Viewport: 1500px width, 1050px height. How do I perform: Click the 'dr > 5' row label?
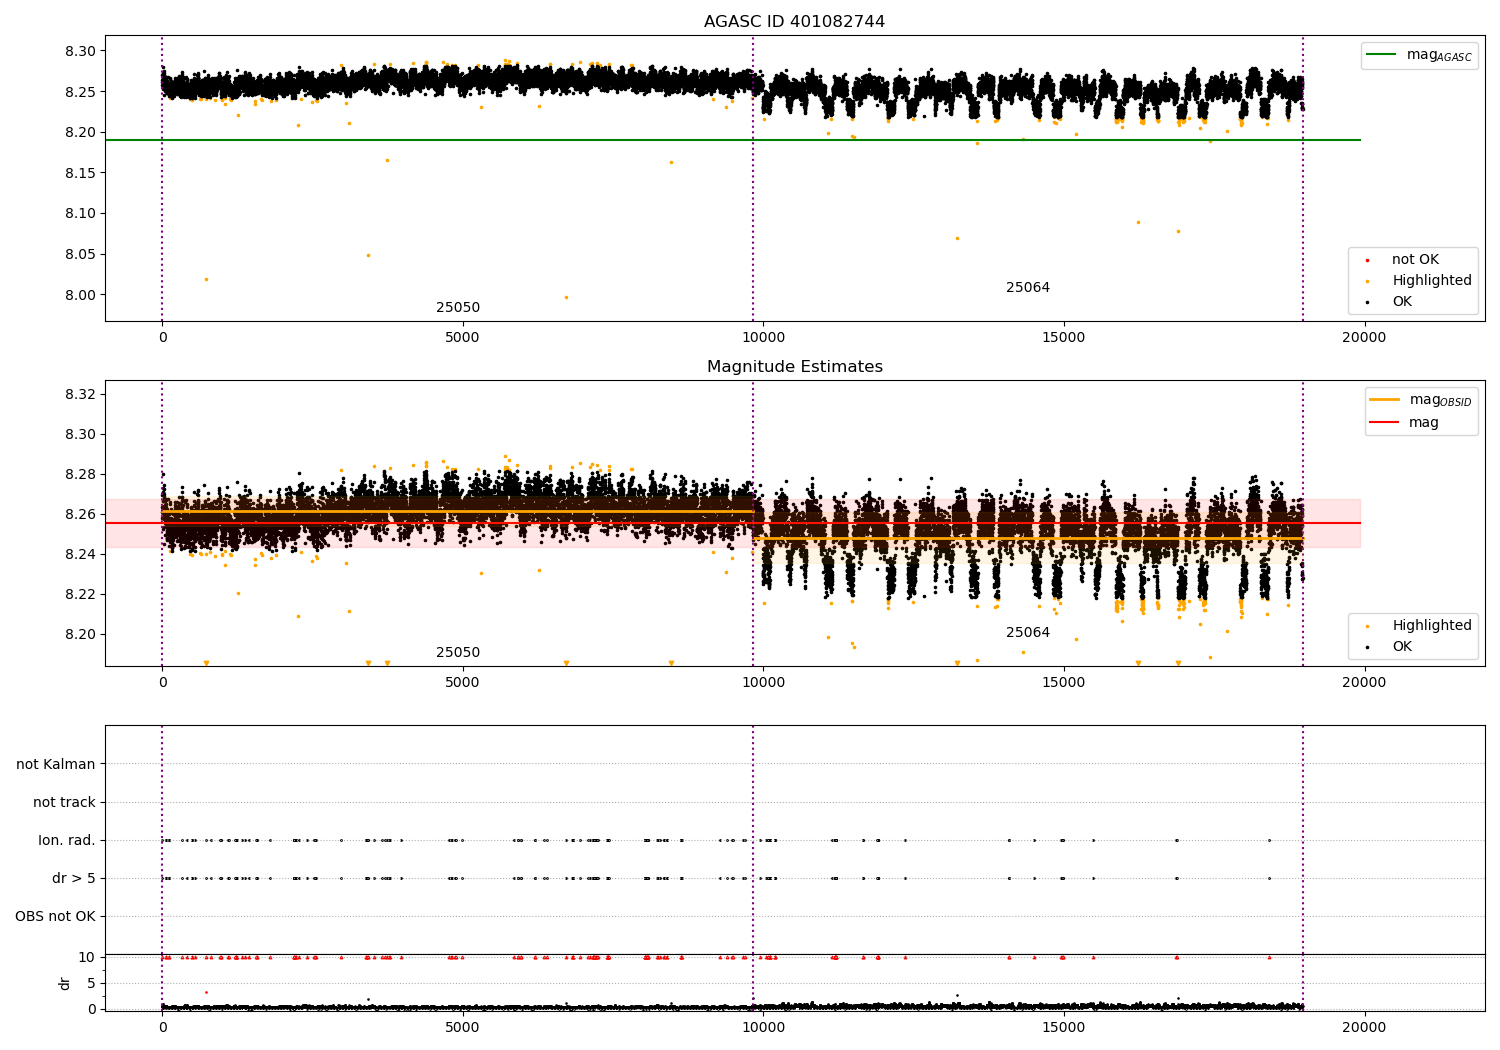click(x=74, y=878)
